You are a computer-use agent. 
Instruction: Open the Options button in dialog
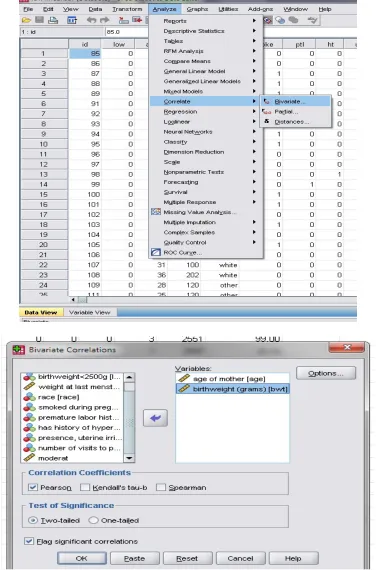pos(325,373)
